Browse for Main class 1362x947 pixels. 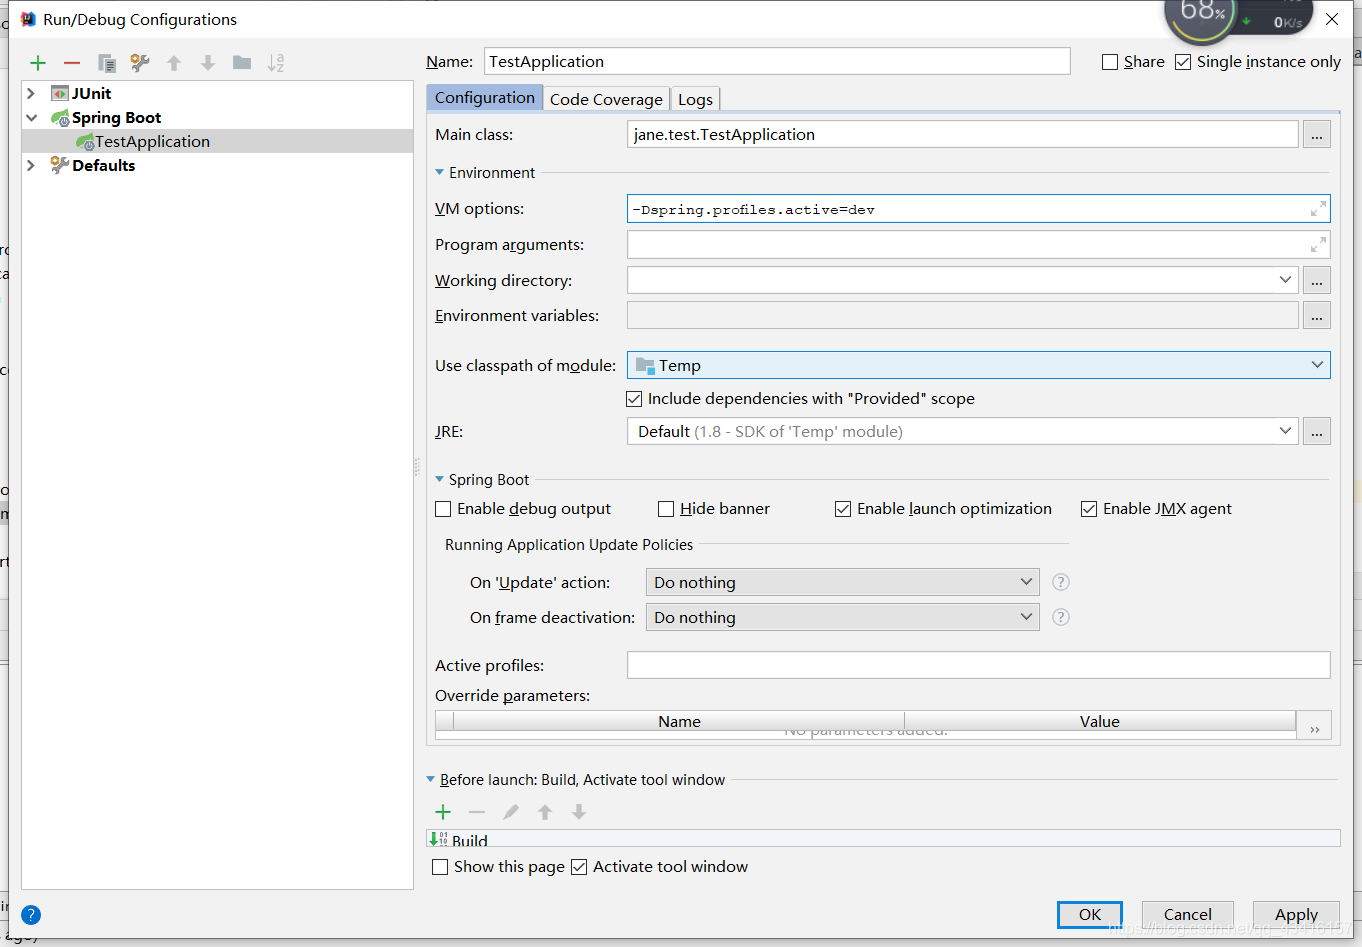1317,134
